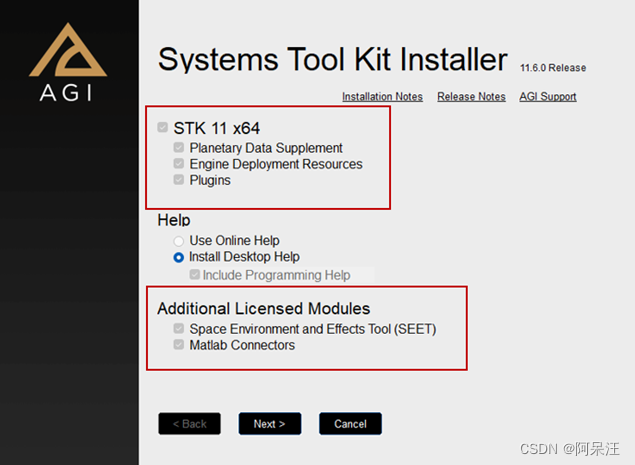Screen dimensions: 635x465
Task: Click the Additional Licensed Modules heading
Action: pos(264,309)
